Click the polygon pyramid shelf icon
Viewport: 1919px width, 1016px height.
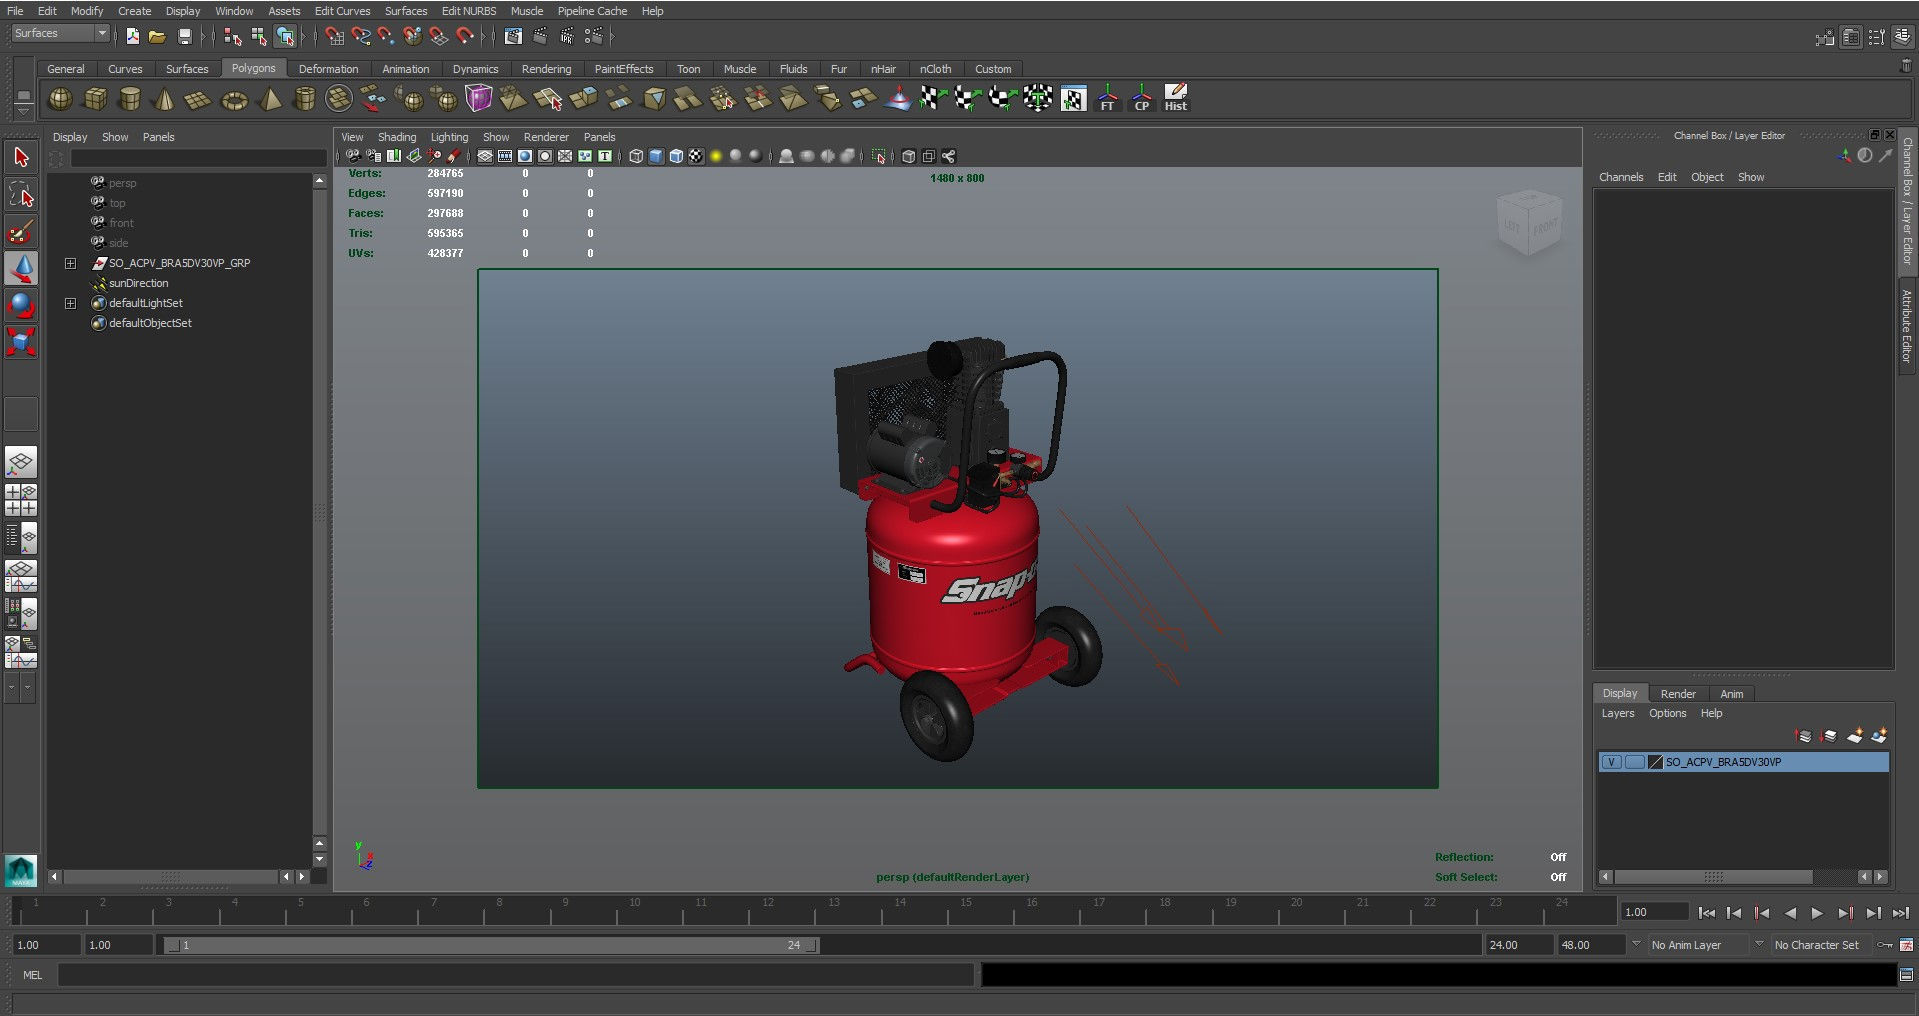point(270,99)
